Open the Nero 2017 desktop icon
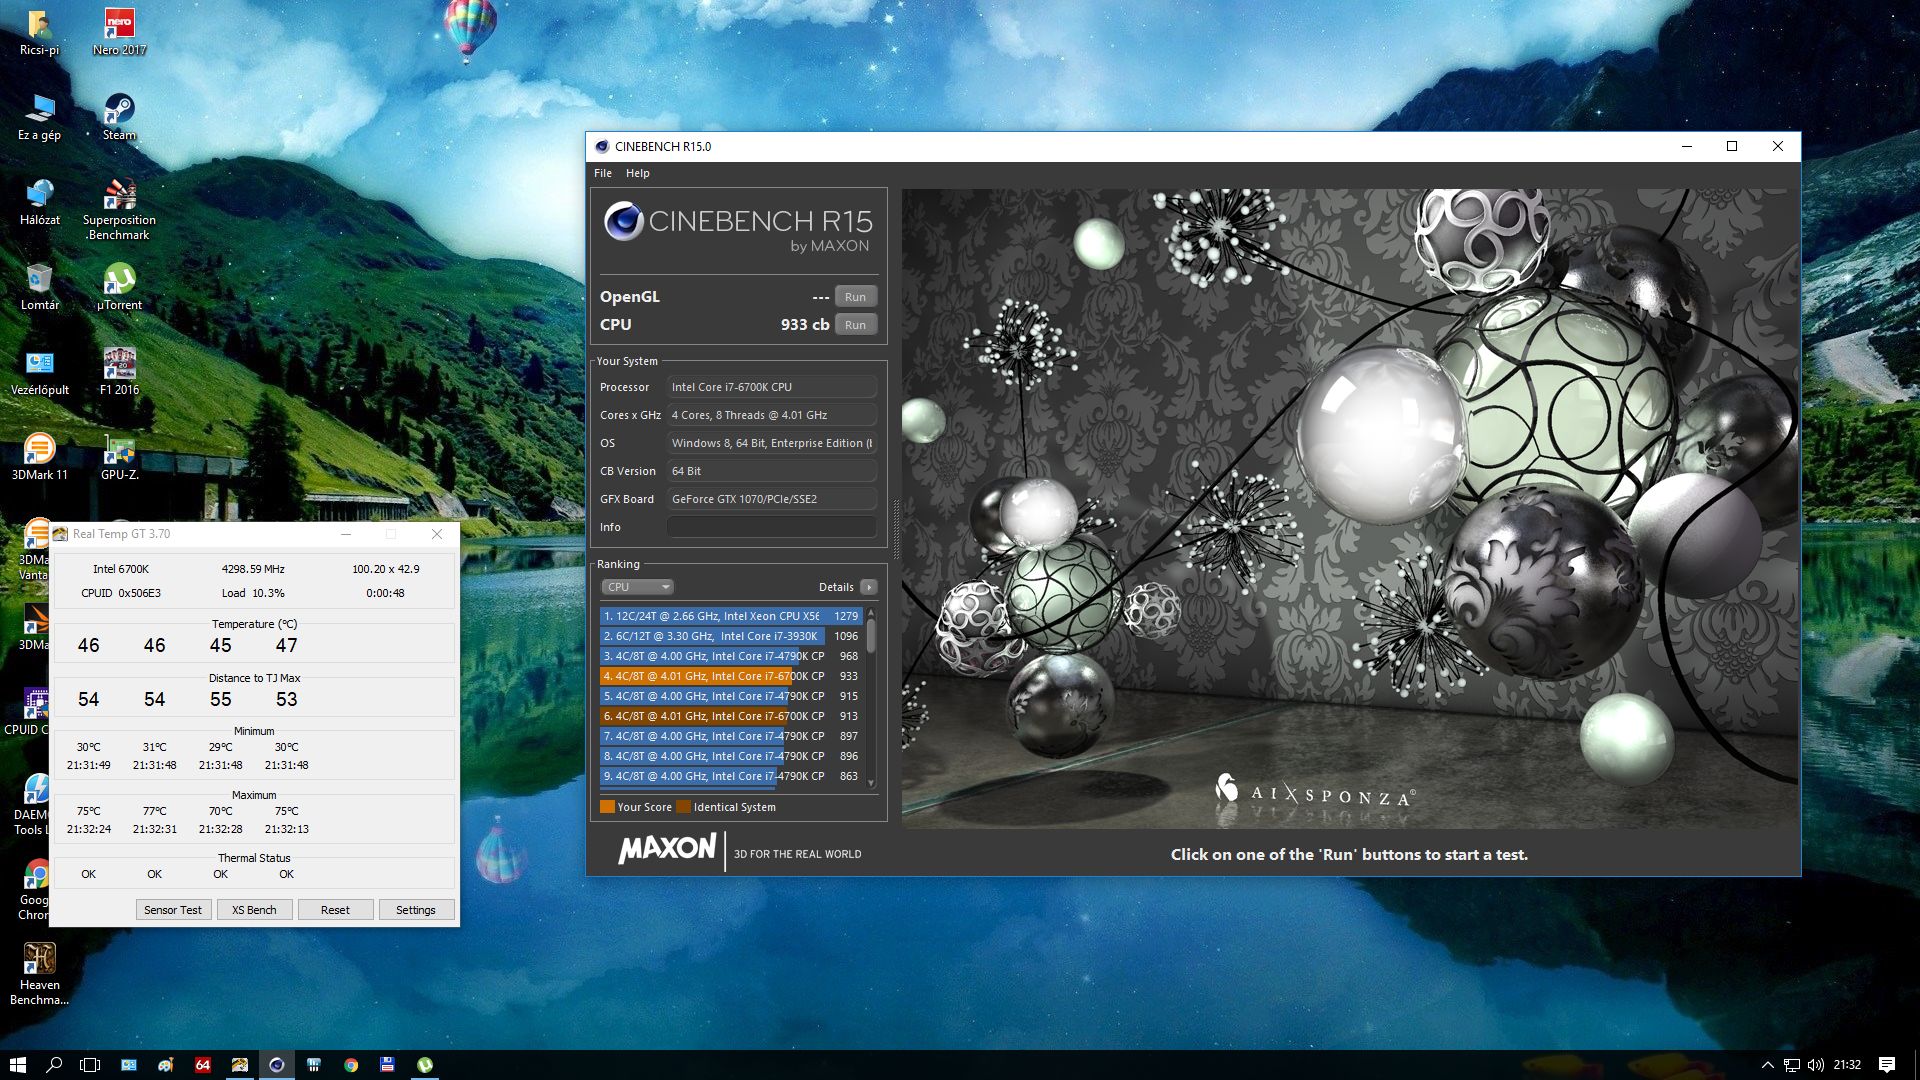1920x1080 pixels. click(119, 31)
